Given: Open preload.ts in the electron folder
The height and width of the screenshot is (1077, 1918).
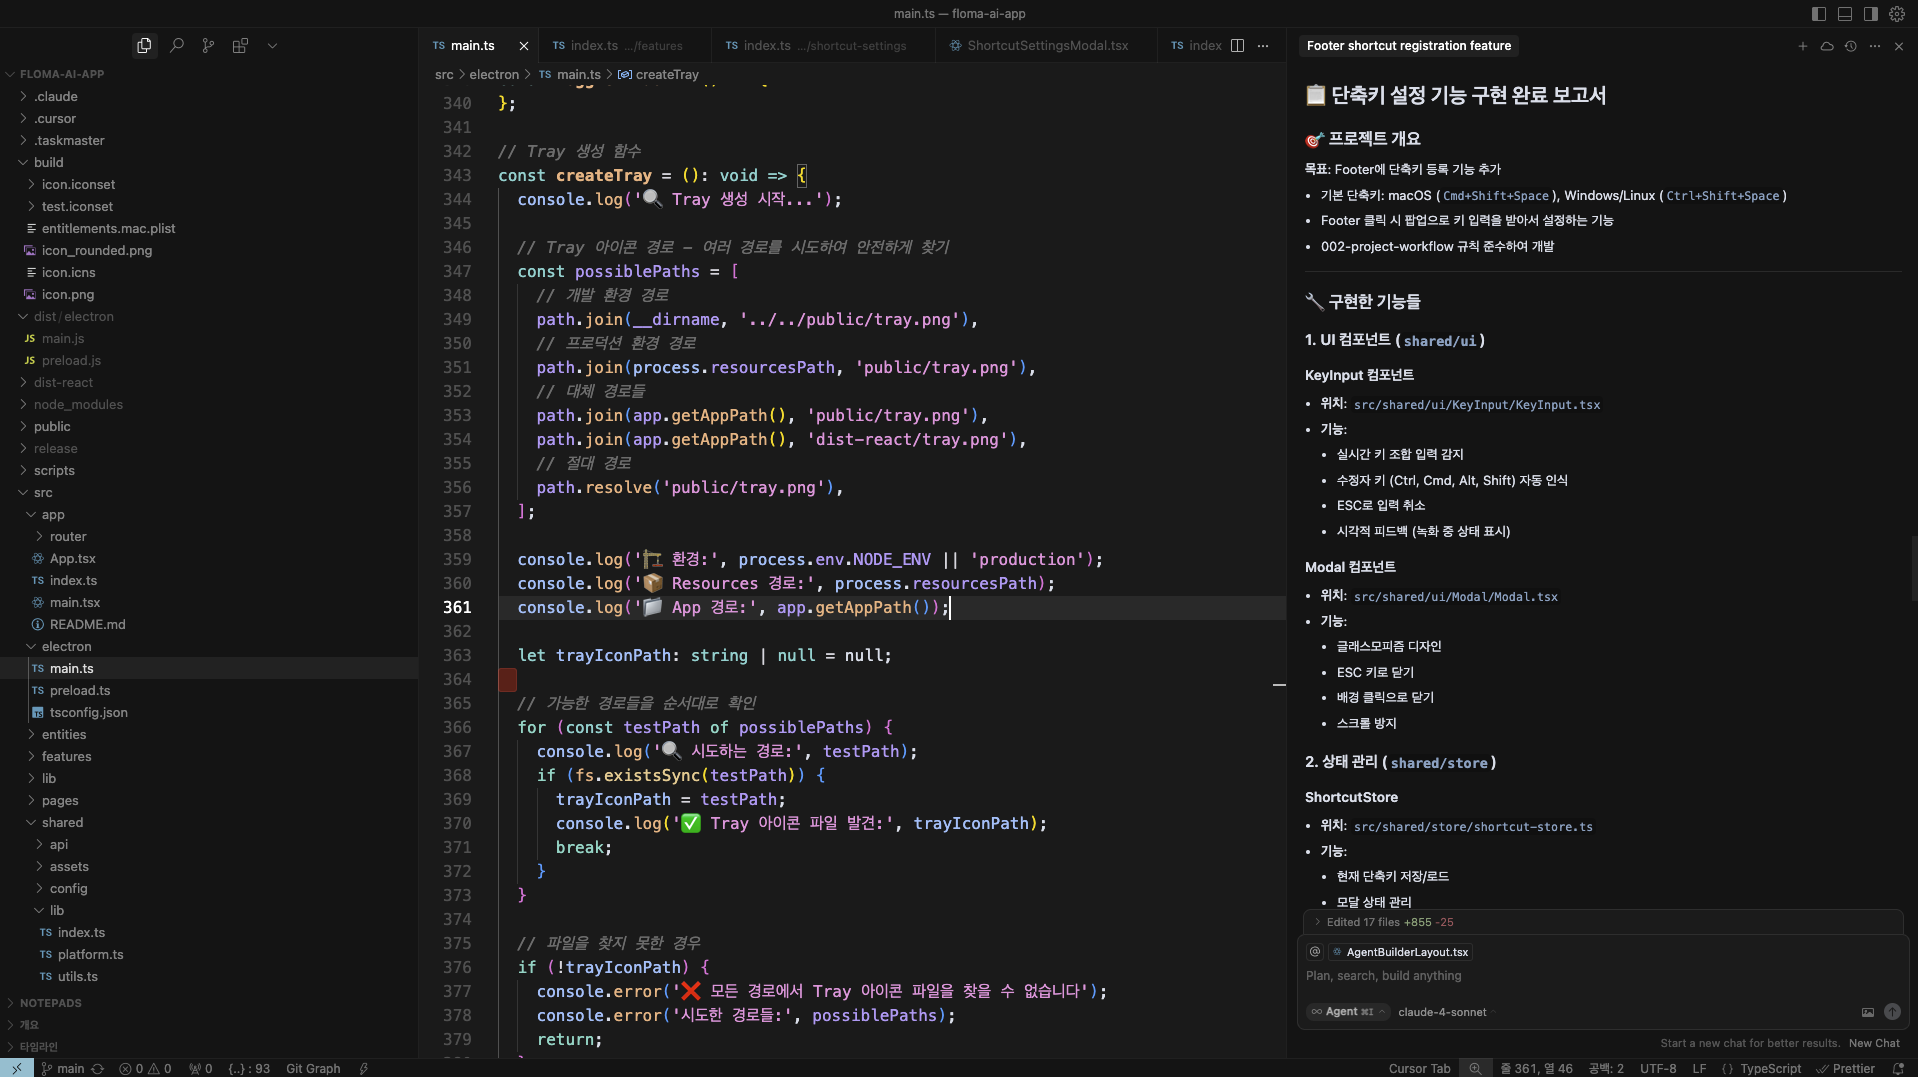Looking at the screenshot, I should tap(80, 691).
